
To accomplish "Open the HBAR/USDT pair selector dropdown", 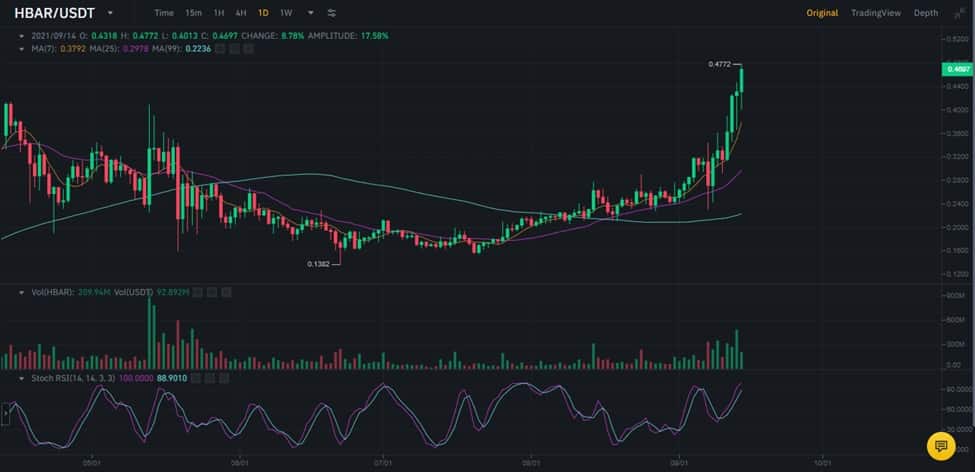I will point(111,13).
